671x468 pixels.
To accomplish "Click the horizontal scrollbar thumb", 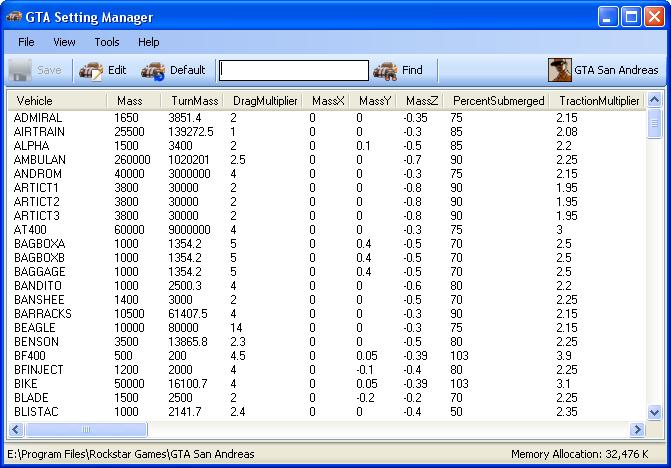I will click(x=86, y=429).
